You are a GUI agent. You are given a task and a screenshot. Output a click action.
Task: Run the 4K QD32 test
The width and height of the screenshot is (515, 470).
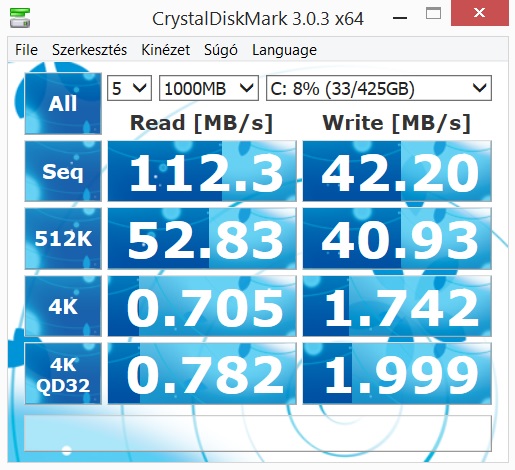pos(63,373)
